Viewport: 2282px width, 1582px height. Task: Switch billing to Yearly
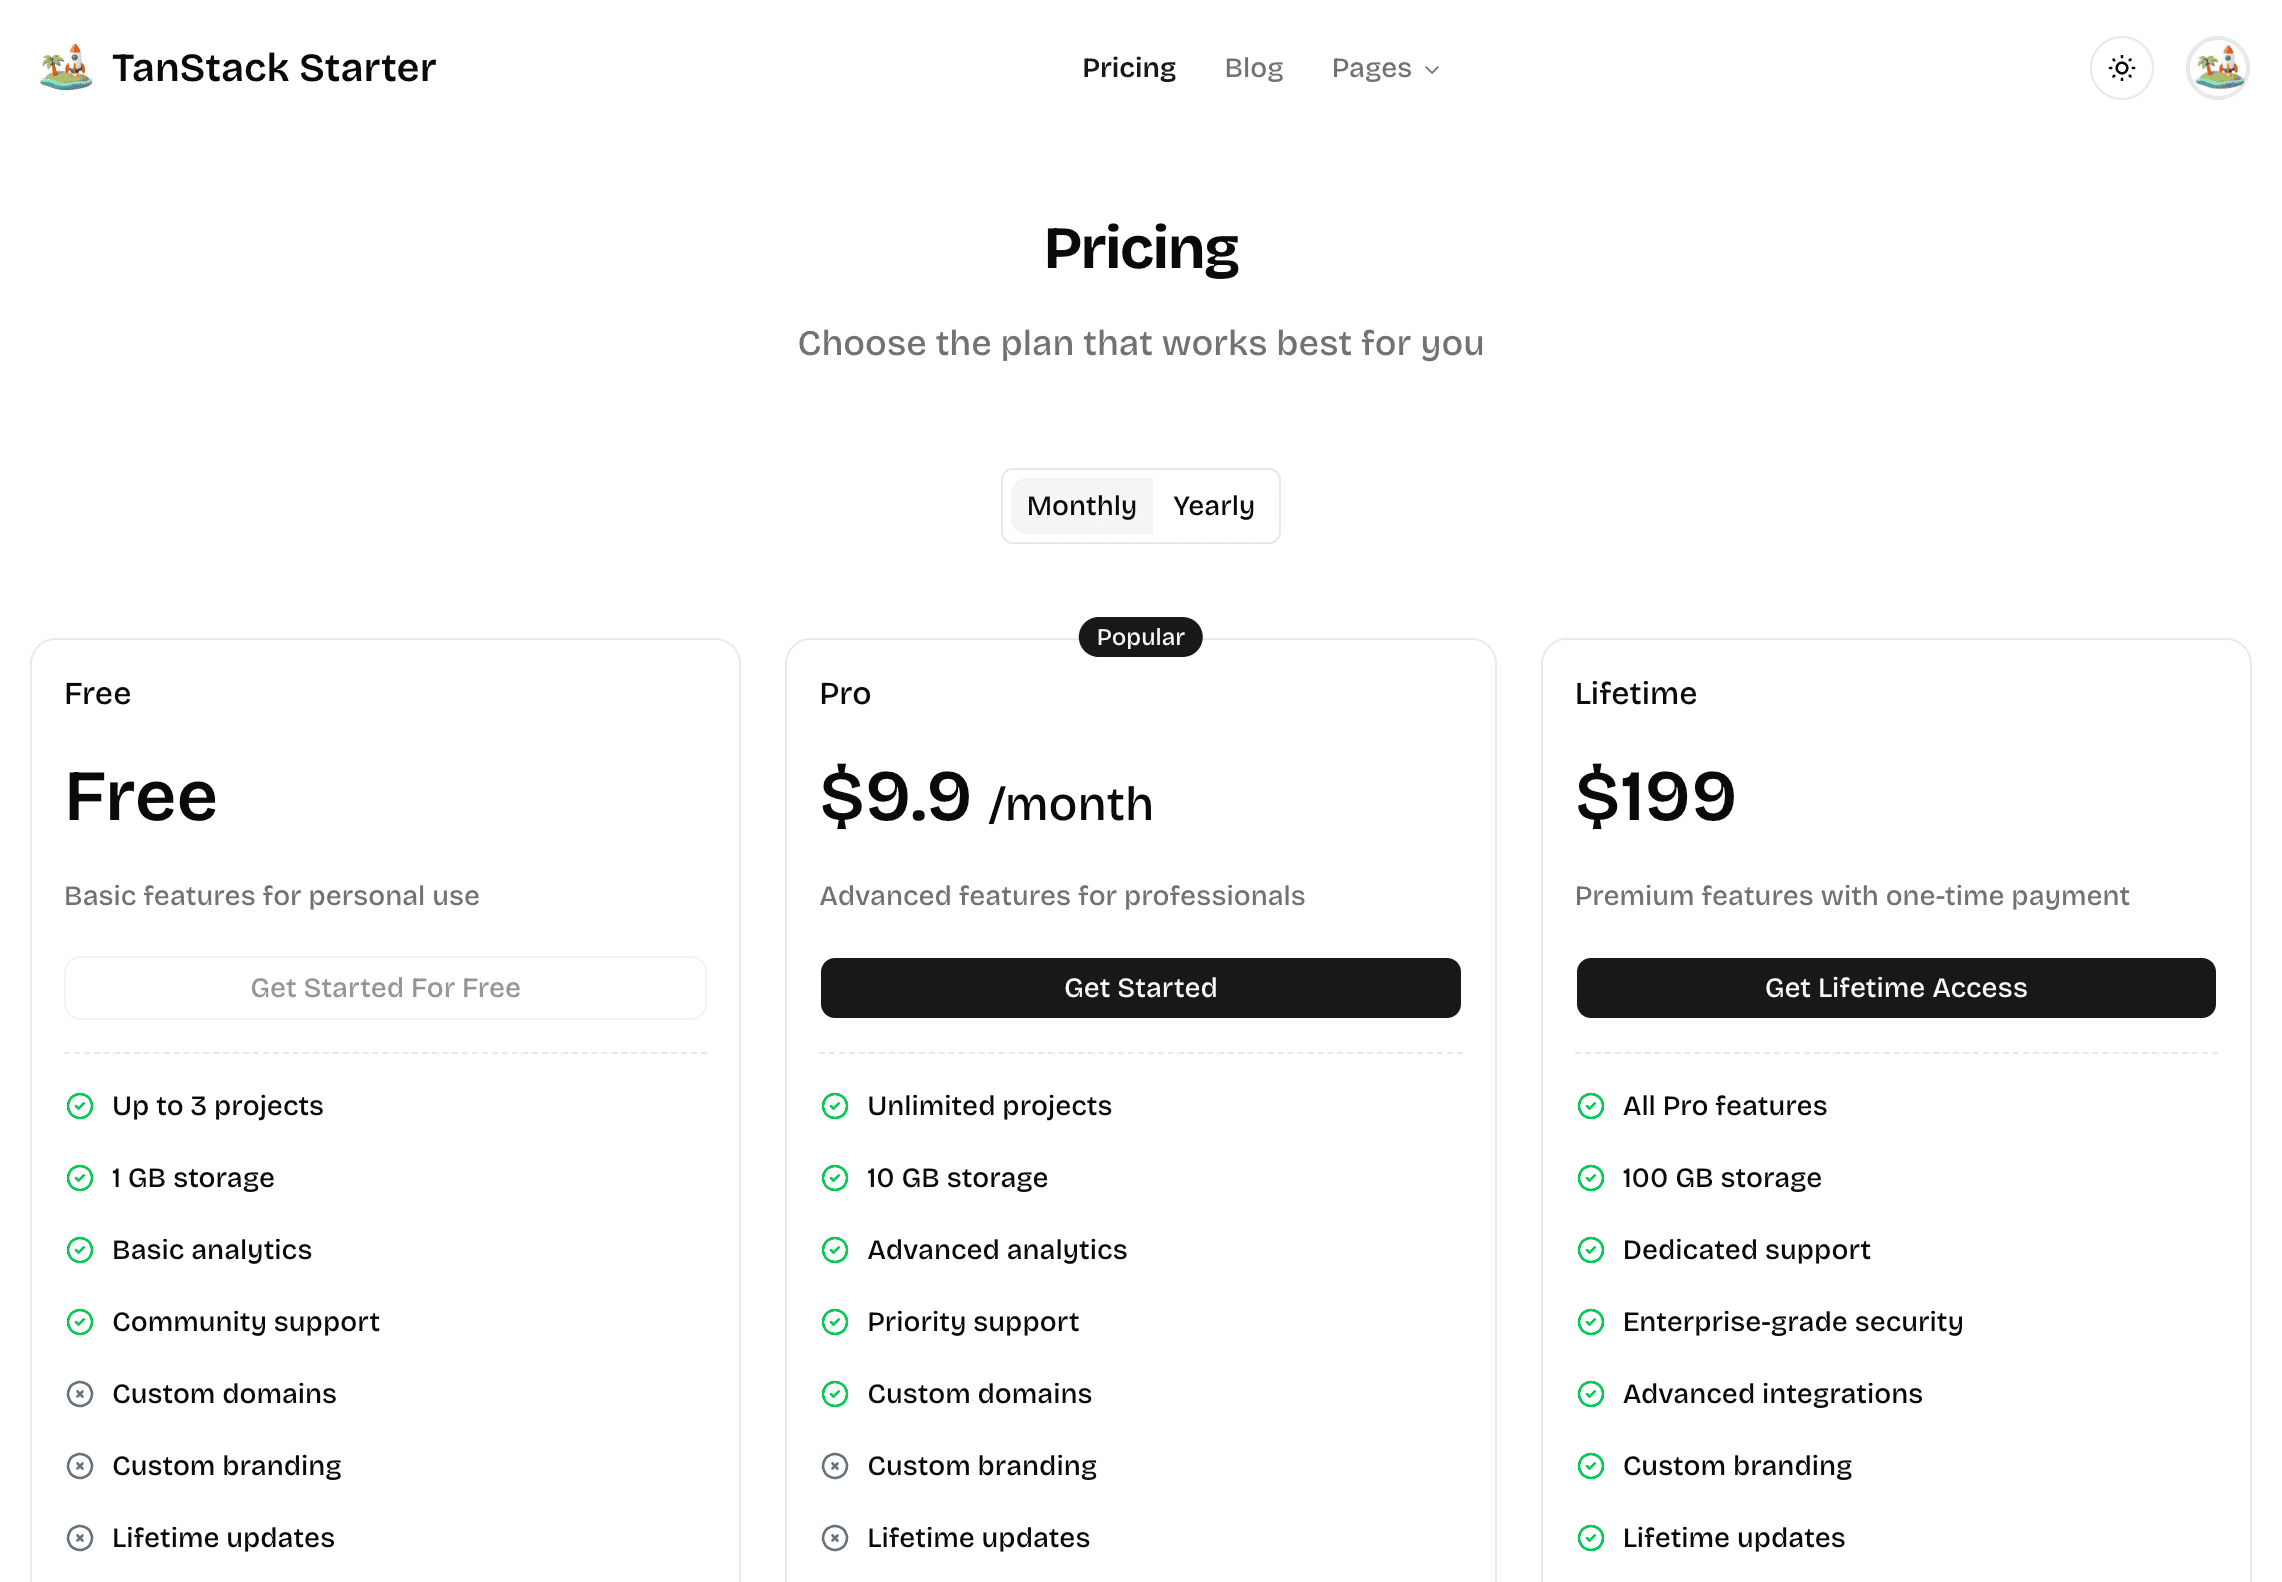click(x=1214, y=506)
